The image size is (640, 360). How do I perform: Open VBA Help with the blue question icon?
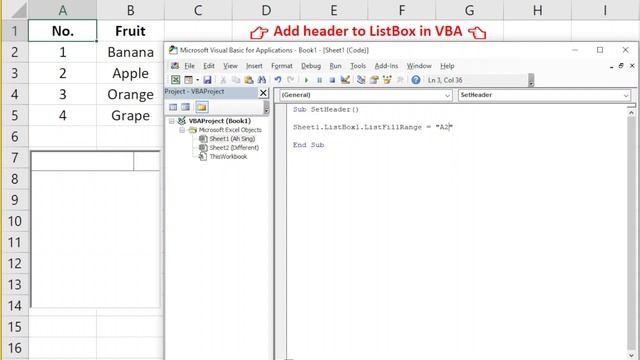click(416, 80)
